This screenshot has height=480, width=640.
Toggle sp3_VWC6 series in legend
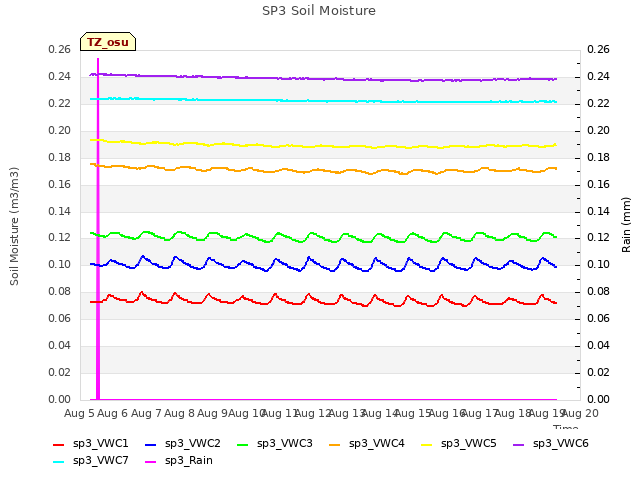551,444
